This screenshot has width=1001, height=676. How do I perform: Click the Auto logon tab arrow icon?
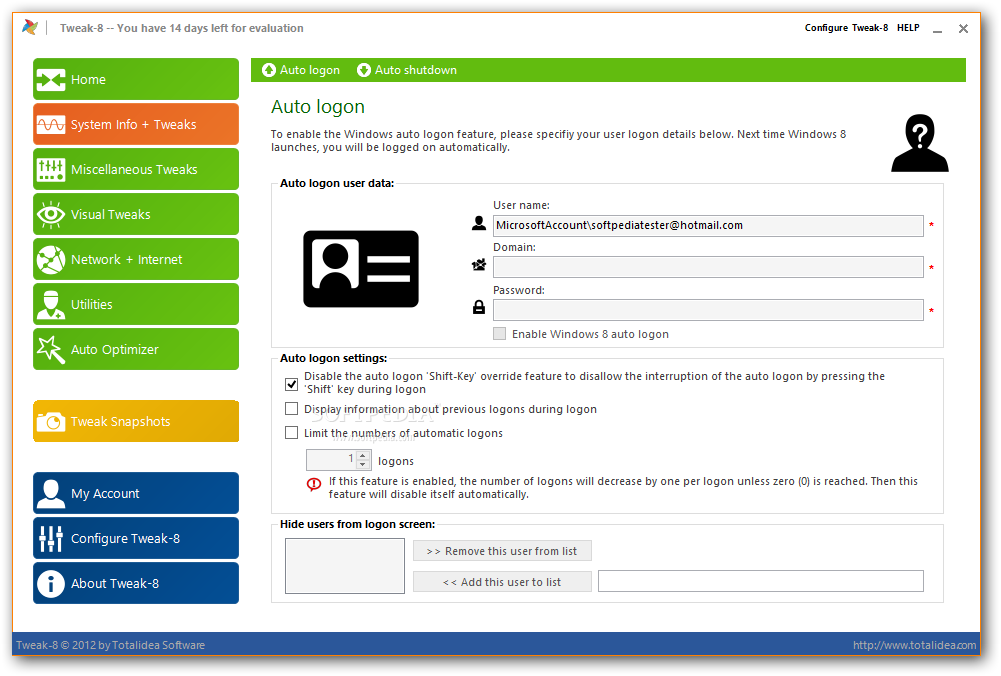(x=269, y=70)
